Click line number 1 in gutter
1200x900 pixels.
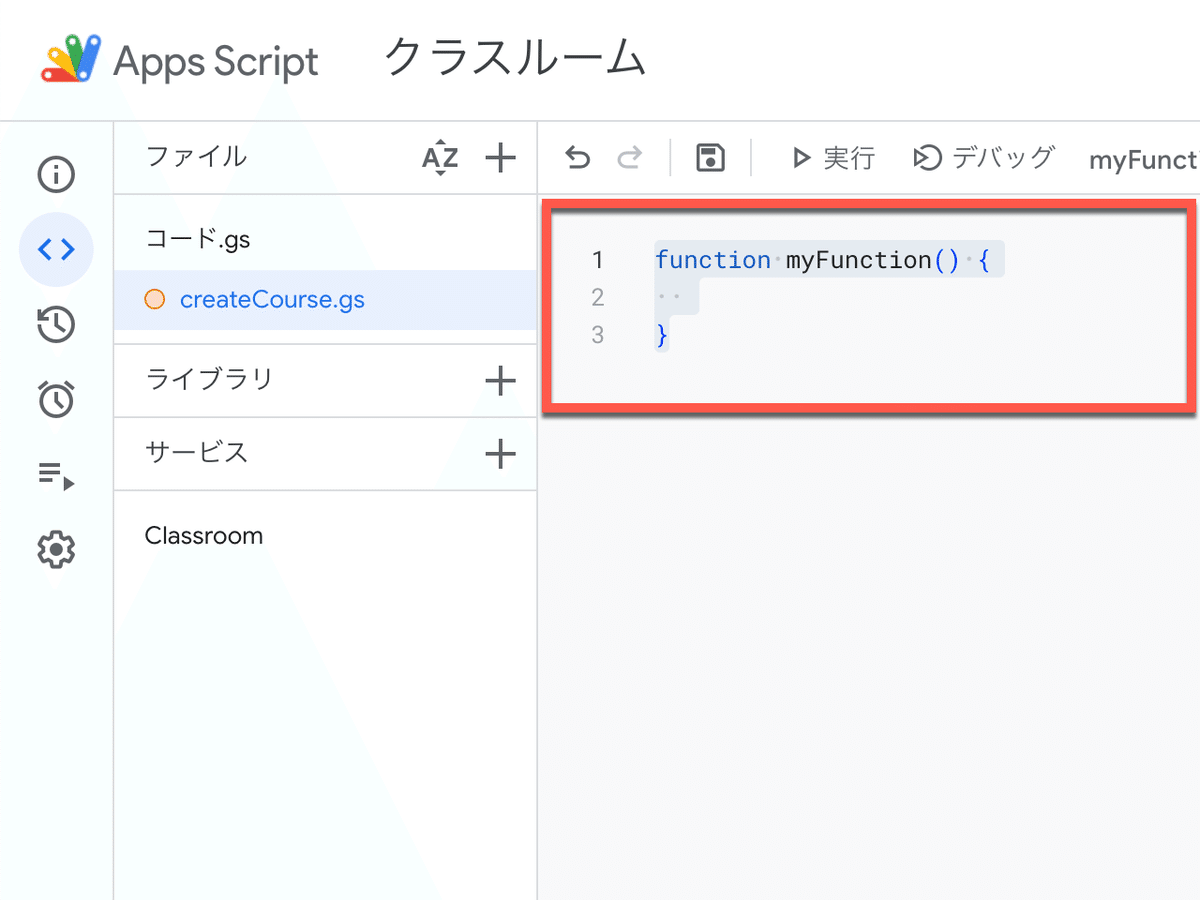tap(598, 260)
